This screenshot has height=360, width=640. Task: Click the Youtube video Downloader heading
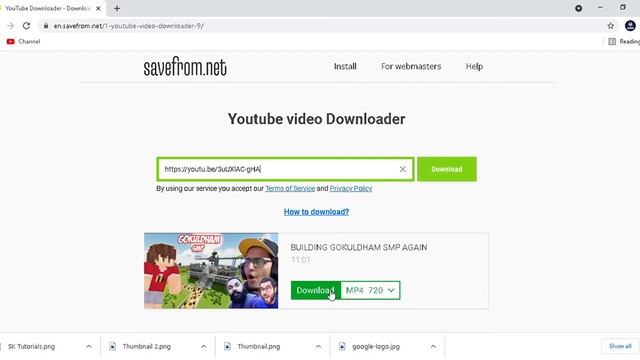316,119
